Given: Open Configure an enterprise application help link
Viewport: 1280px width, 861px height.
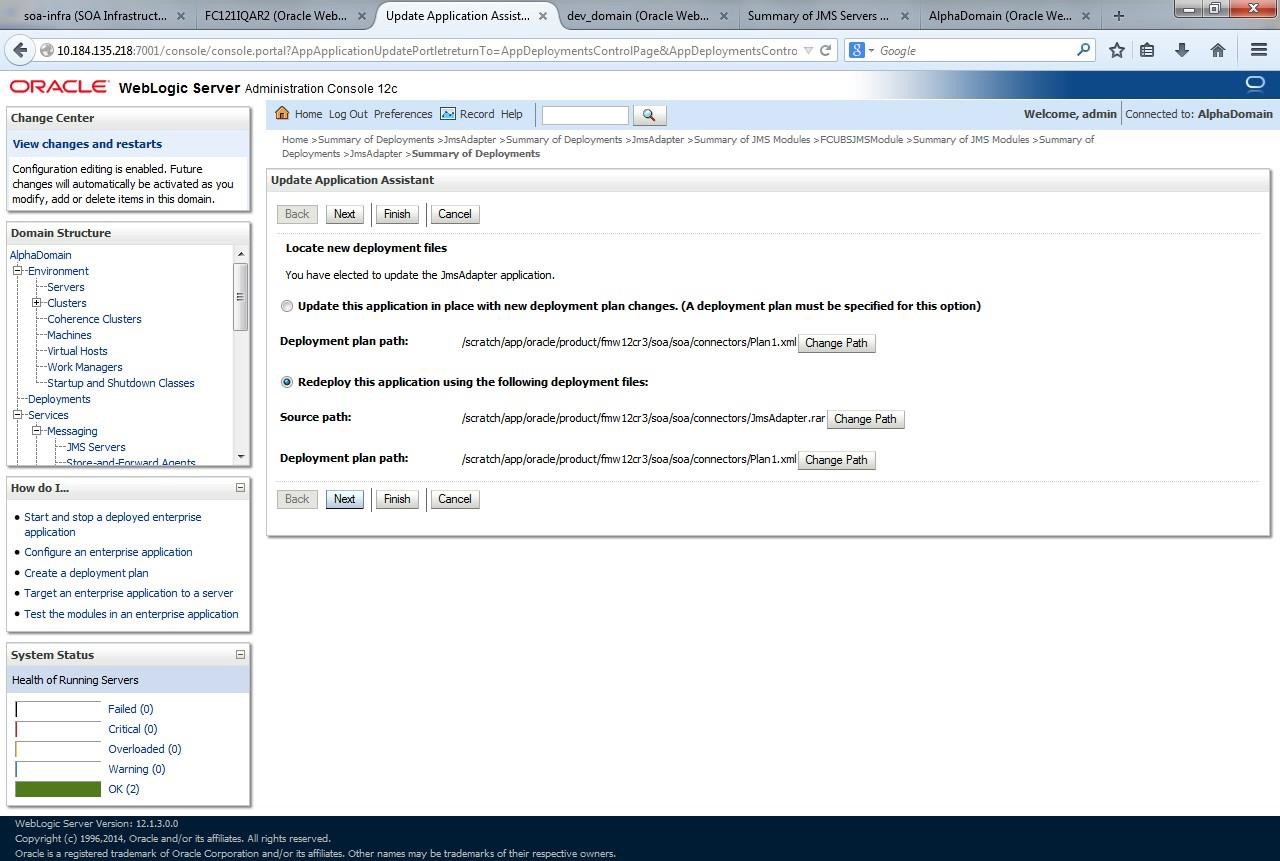Looking at the screenshot, I should click(108, 552).
